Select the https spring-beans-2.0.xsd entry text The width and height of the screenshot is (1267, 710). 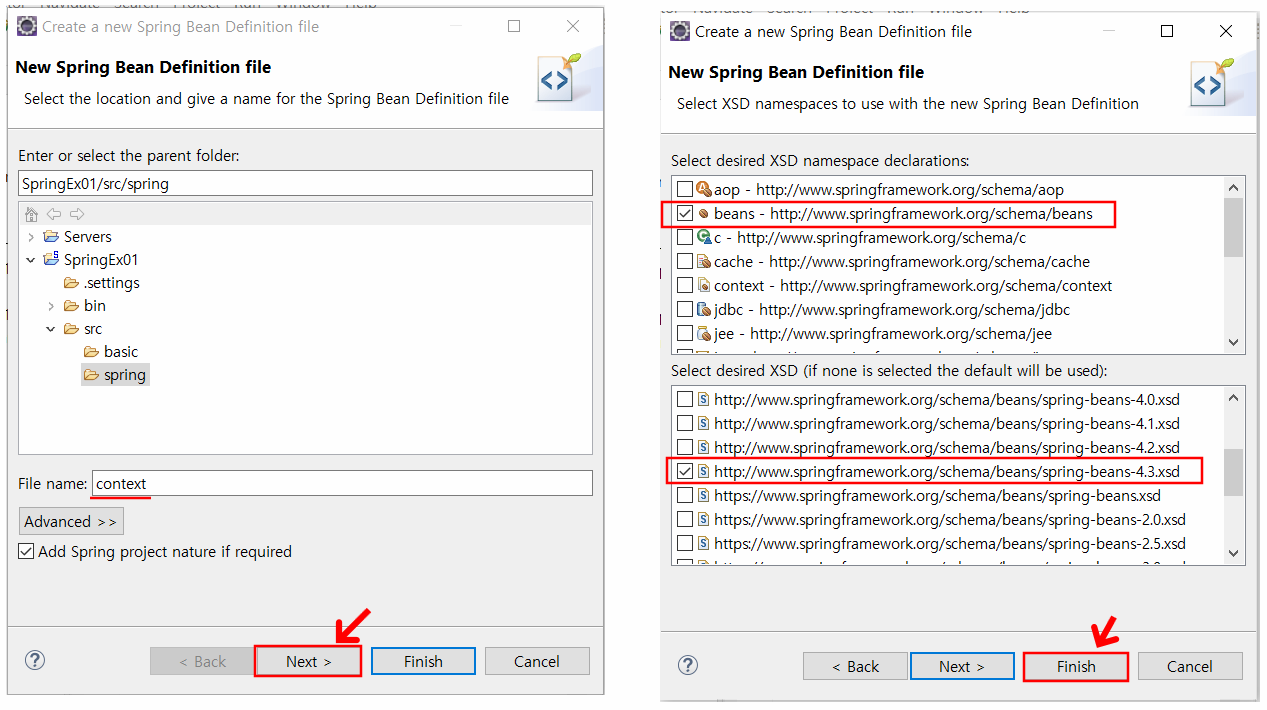click(950, 520)
